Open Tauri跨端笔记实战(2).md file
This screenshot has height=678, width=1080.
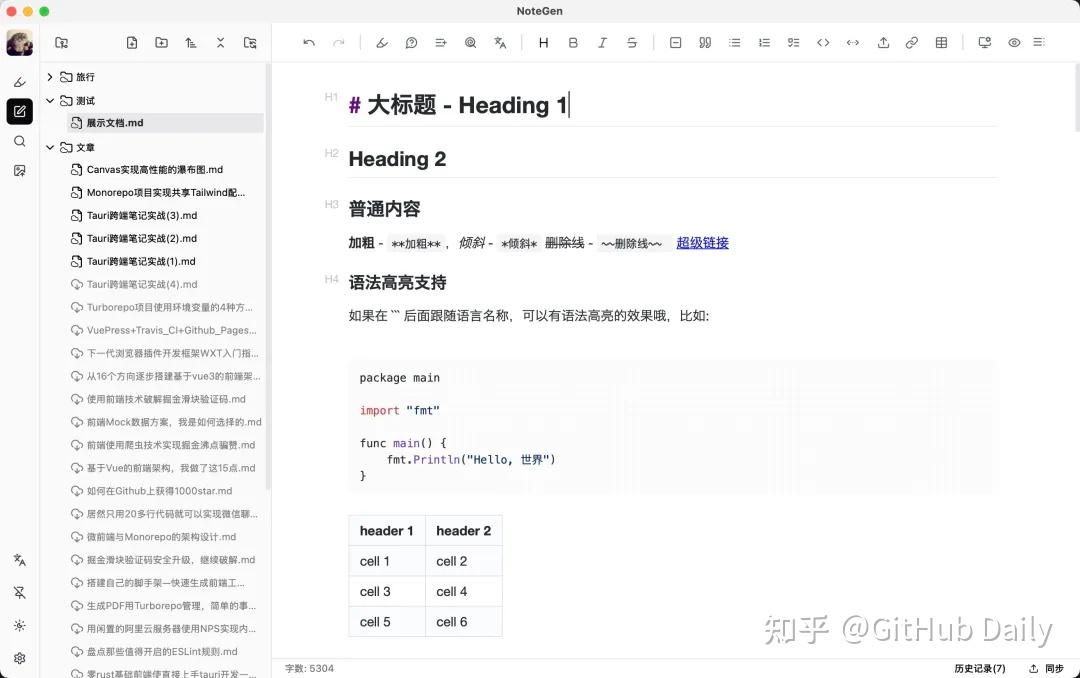tap(141, 238)
